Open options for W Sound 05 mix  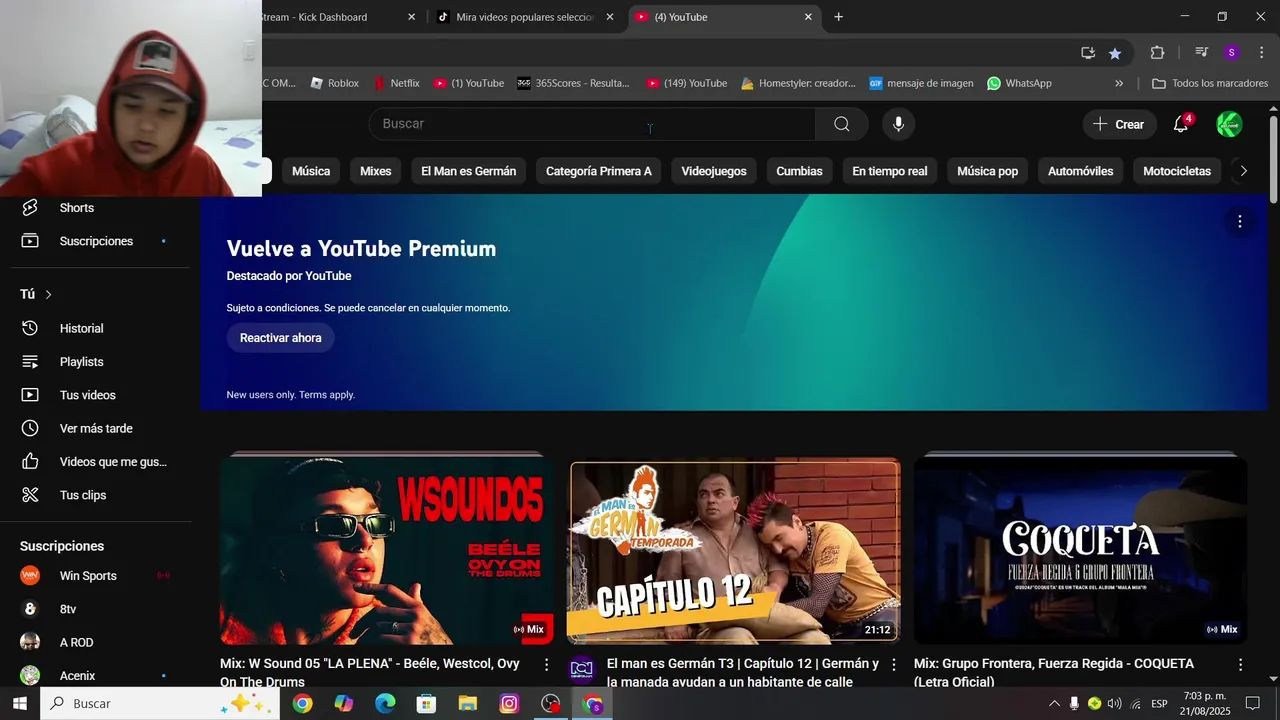point(546,664)
